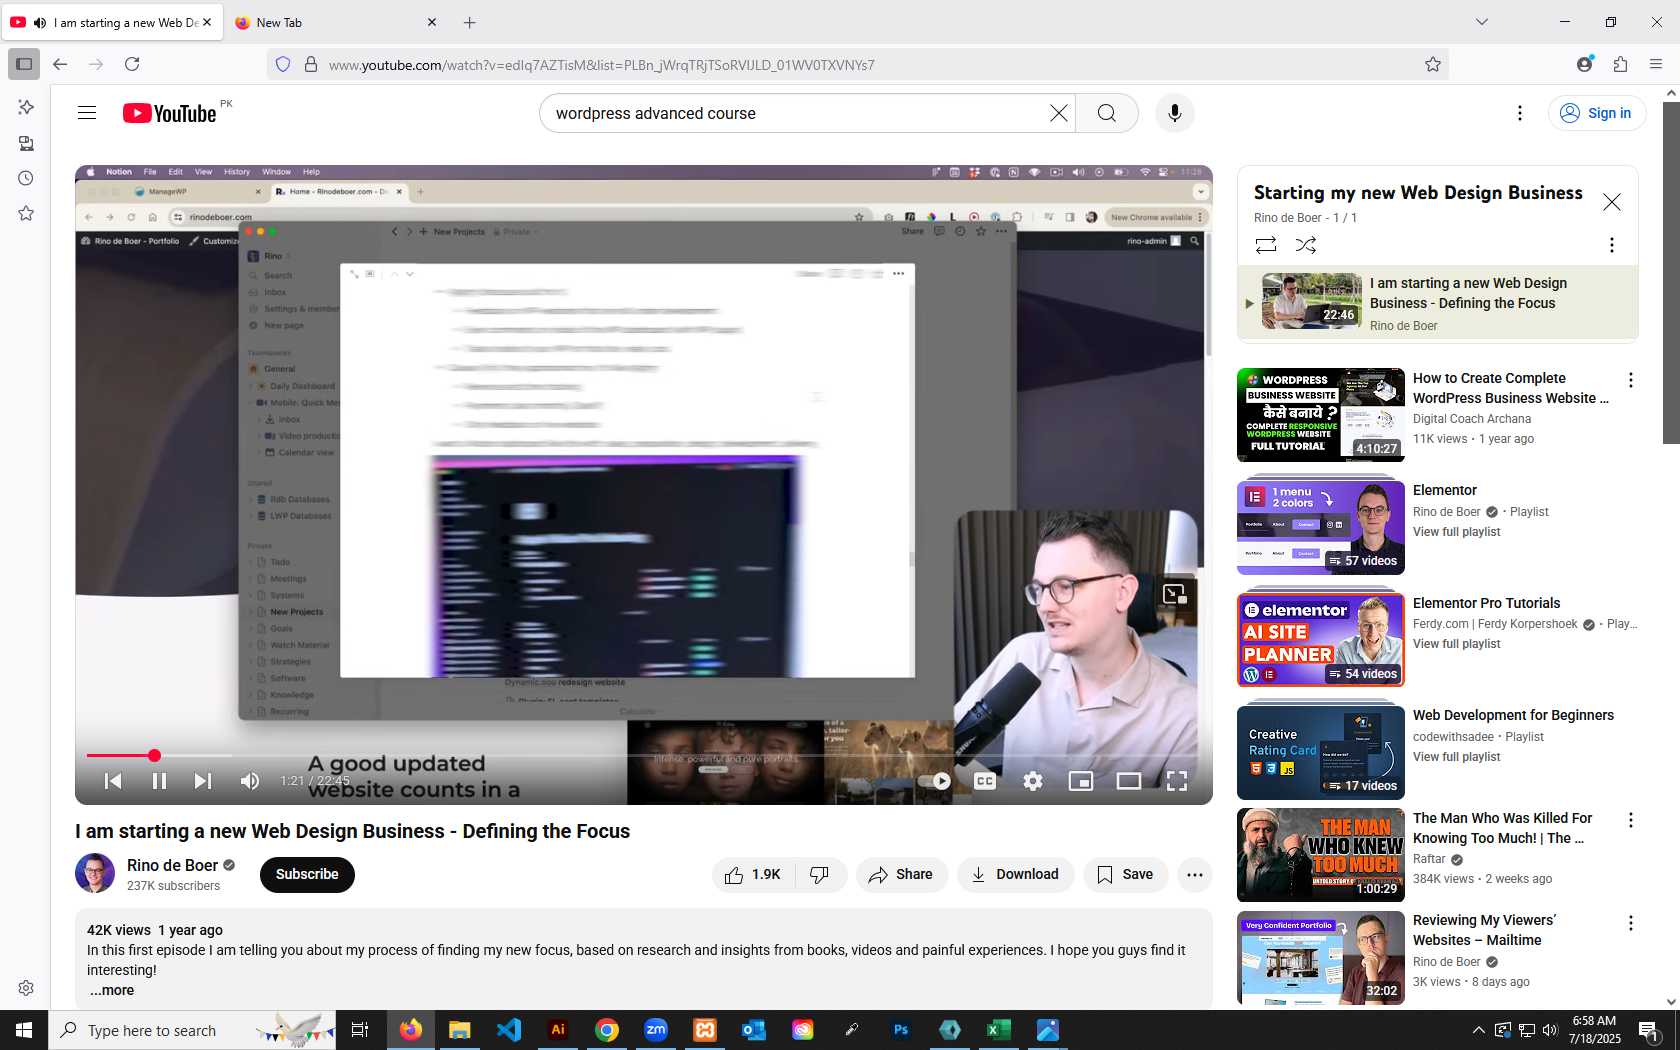View full playlist for Elementor Pro Tutorials
Screen dimensions: 1680x1050
[1456, 644]
